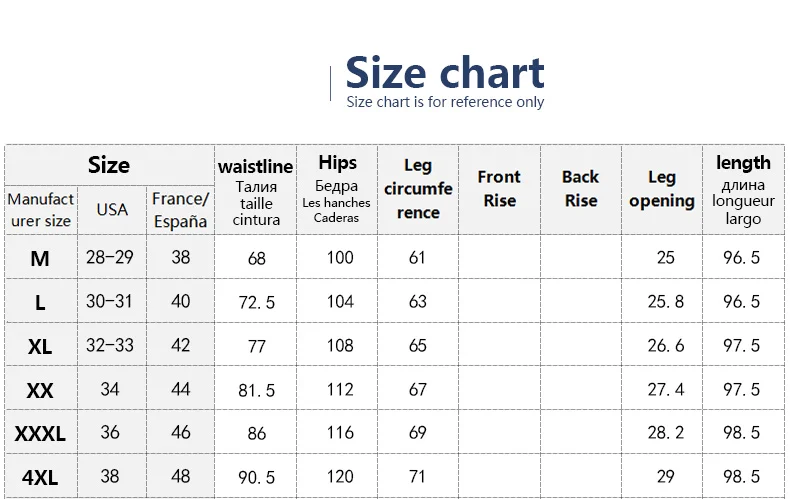
Task: Select the Hips column header
Action: click(x=337, y=190)
